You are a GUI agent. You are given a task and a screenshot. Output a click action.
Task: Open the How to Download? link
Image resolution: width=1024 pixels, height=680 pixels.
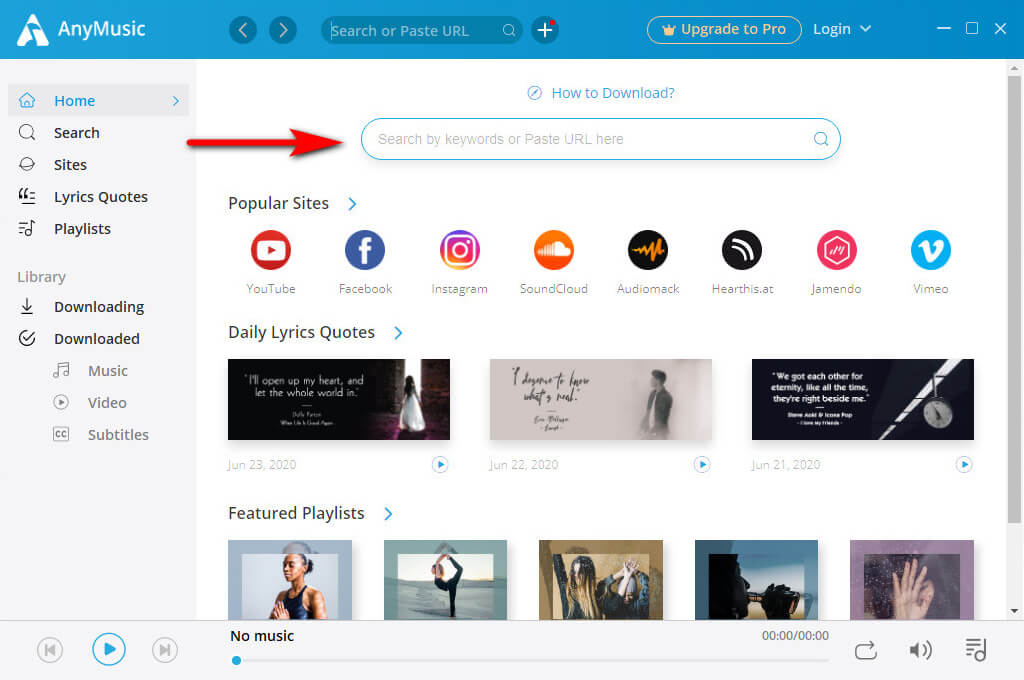601,93
